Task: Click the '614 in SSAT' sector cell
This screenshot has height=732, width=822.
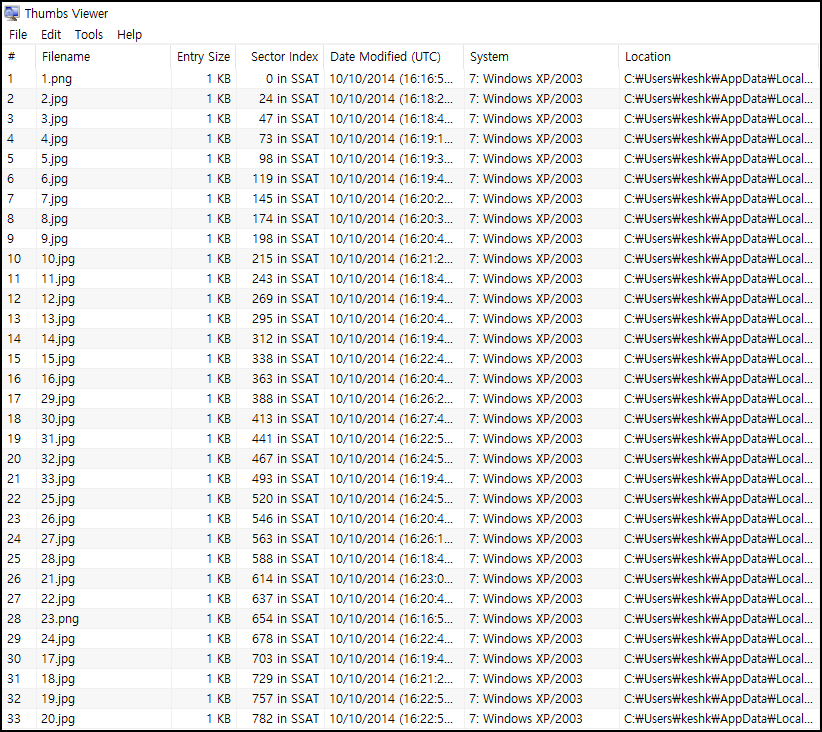Action: click(285, 578)
